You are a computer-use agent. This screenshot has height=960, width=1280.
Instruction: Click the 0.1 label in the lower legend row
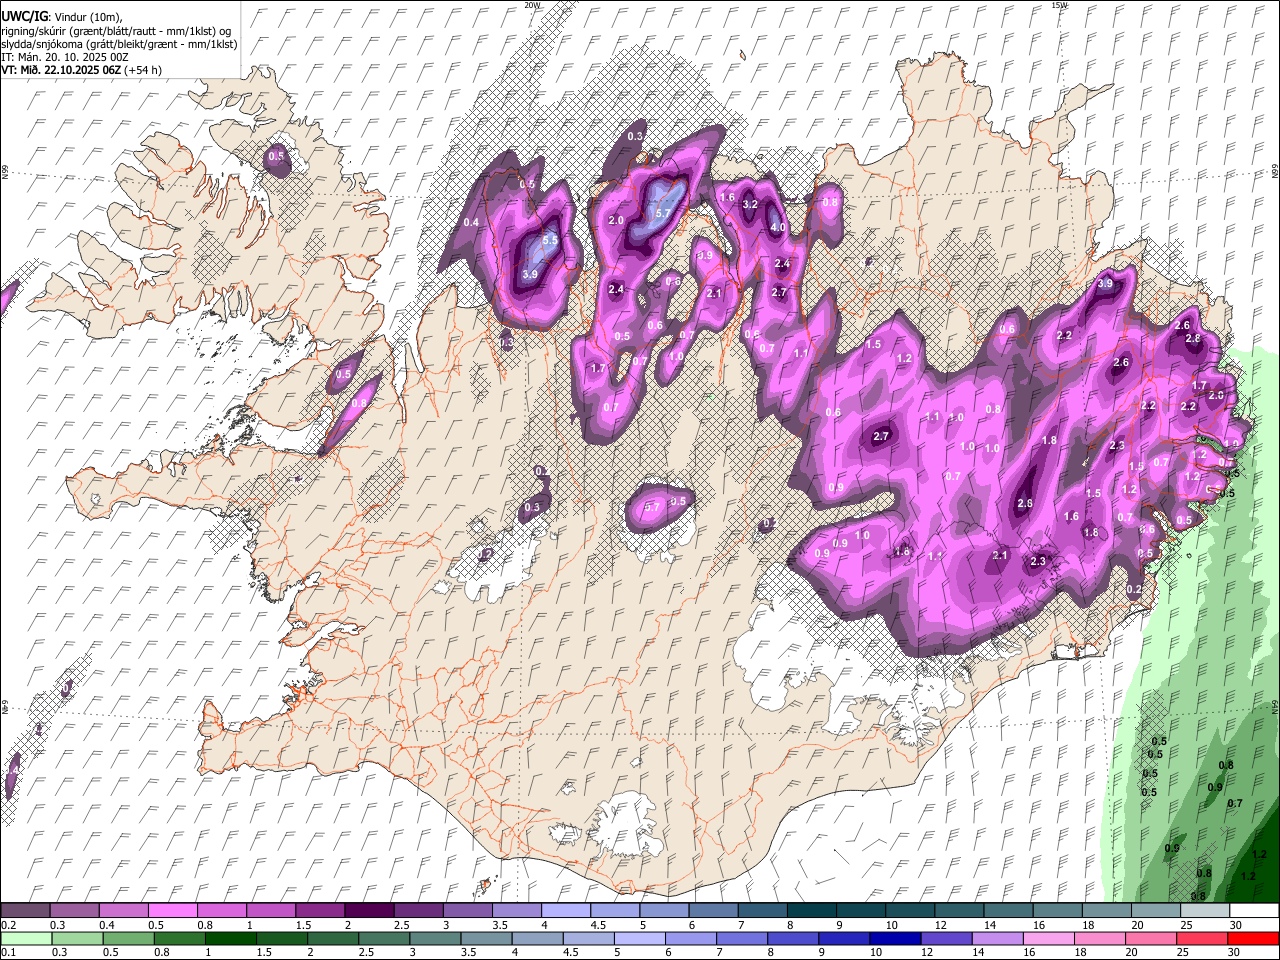tap(9, 953)
